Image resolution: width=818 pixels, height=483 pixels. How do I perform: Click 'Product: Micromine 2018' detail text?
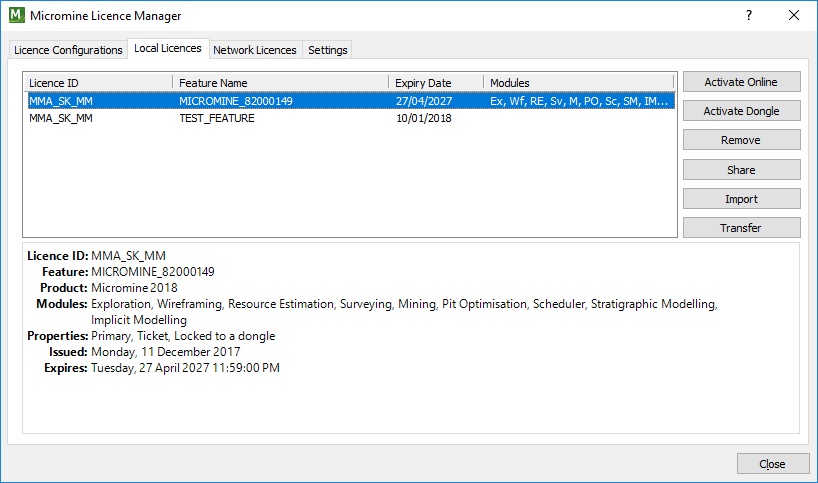(x=109, y=288)
